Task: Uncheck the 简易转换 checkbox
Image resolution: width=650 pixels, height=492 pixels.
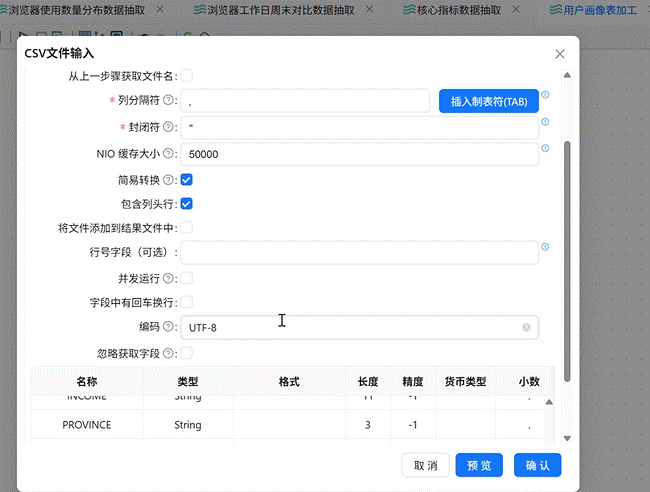Action: 187,180
